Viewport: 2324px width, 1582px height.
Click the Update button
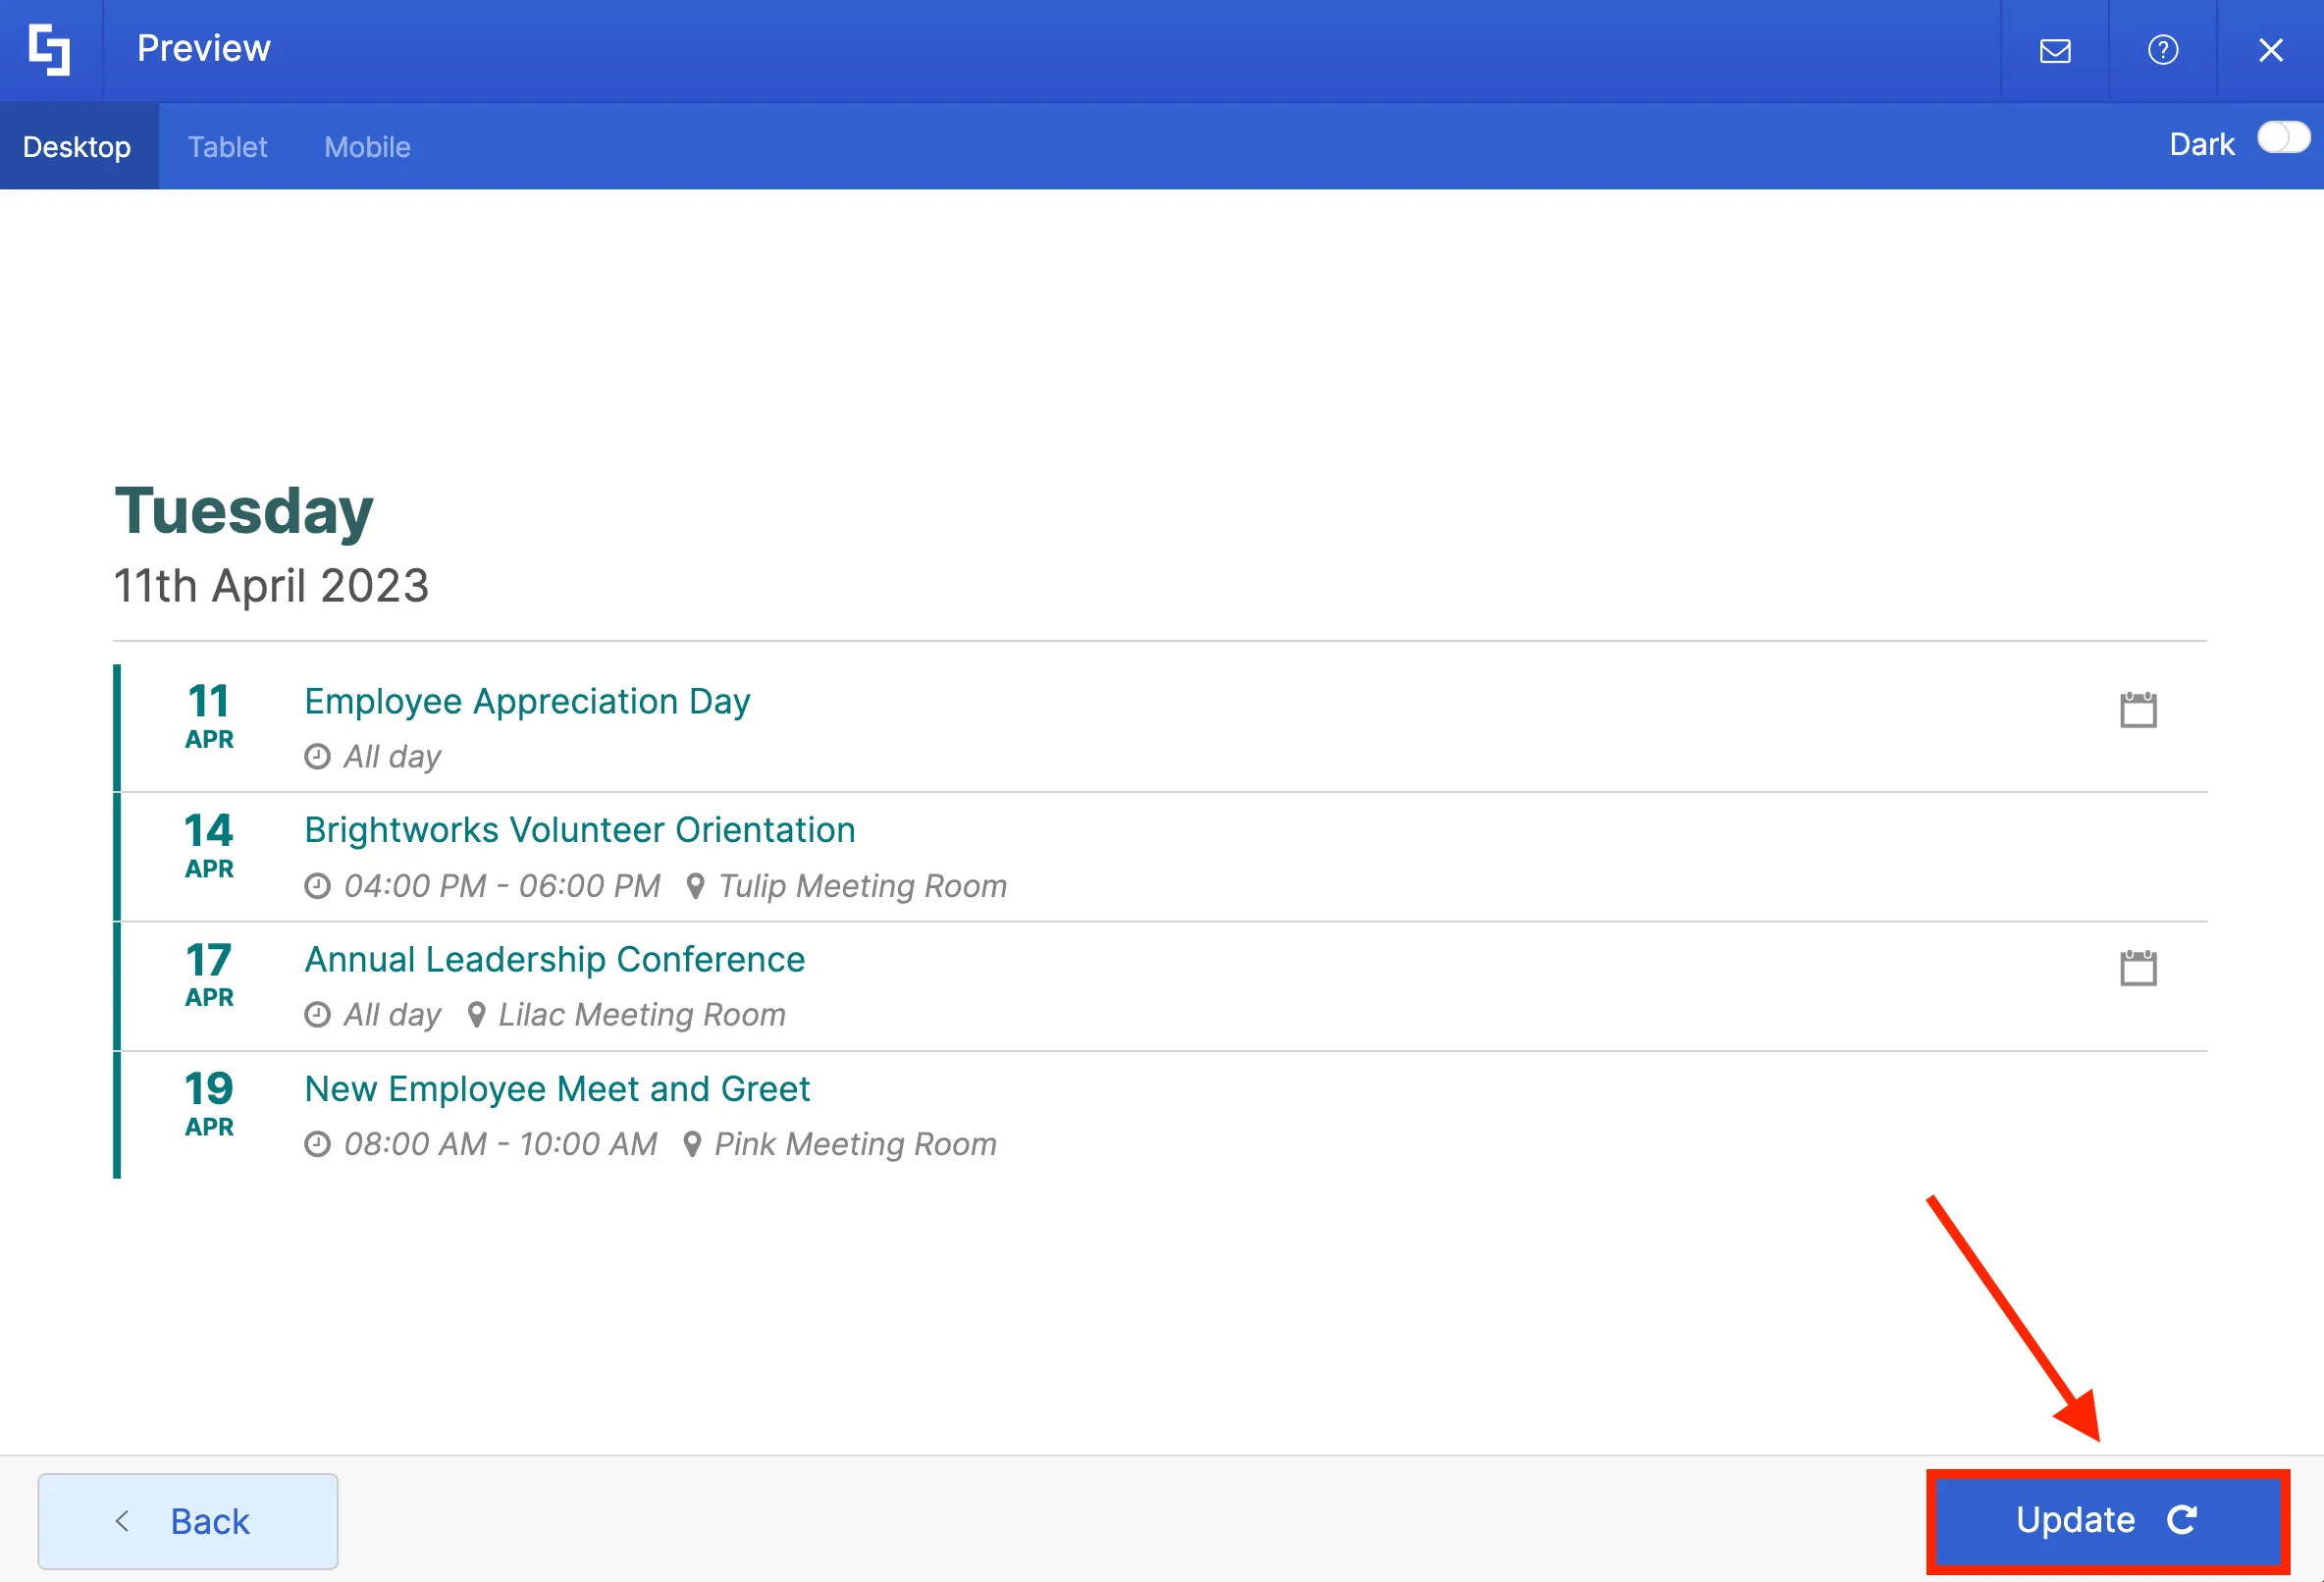[2108, 1520]
